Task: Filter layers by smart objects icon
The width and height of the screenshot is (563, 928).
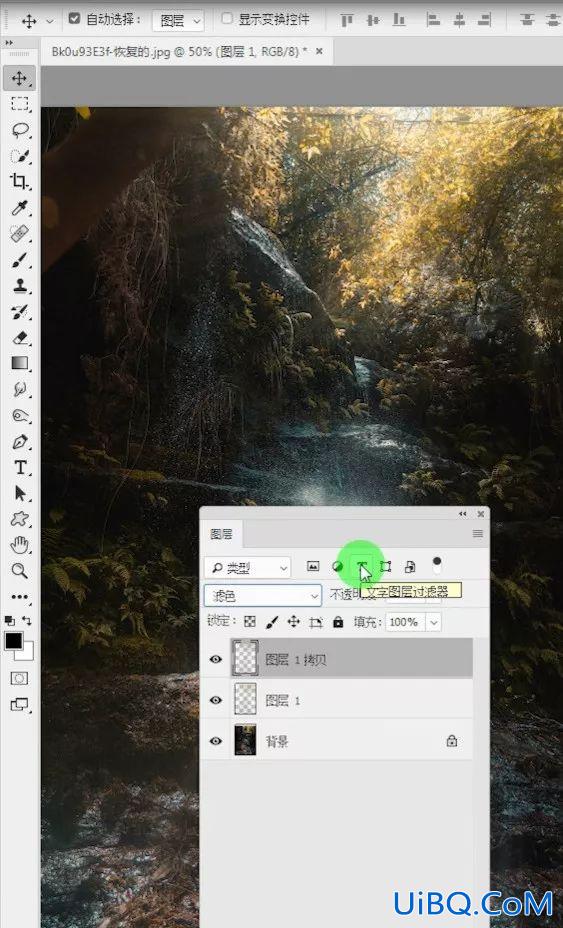Action: 410,566
